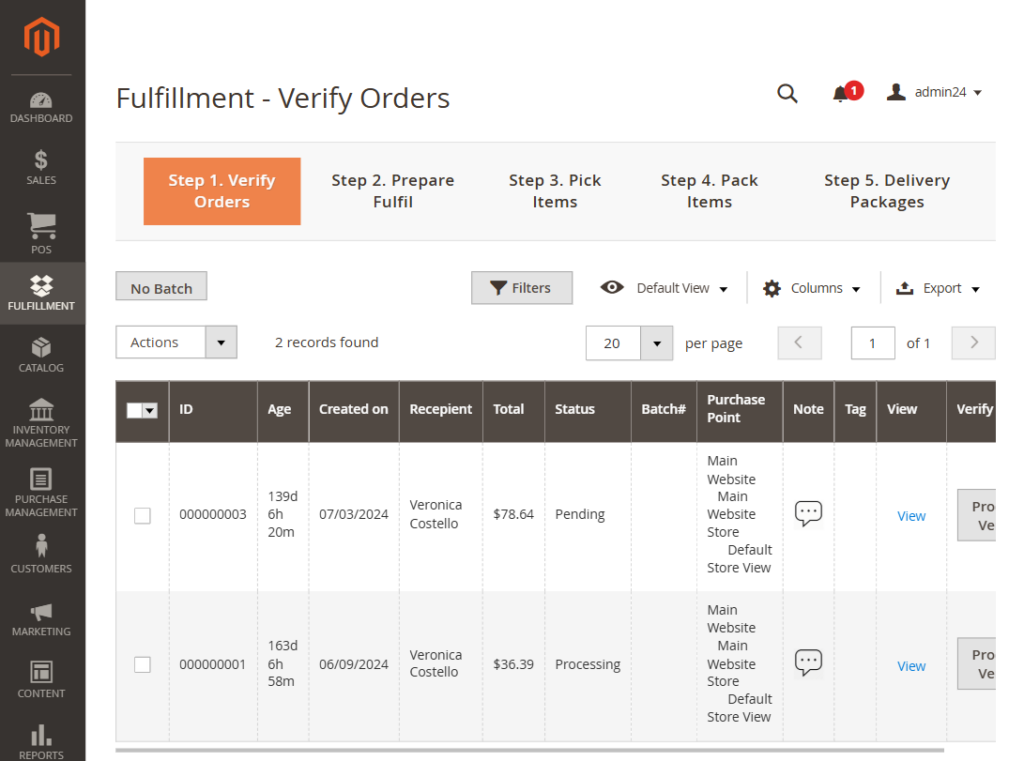Open the admin search magnifier
1024x761 pixels.
787,93
